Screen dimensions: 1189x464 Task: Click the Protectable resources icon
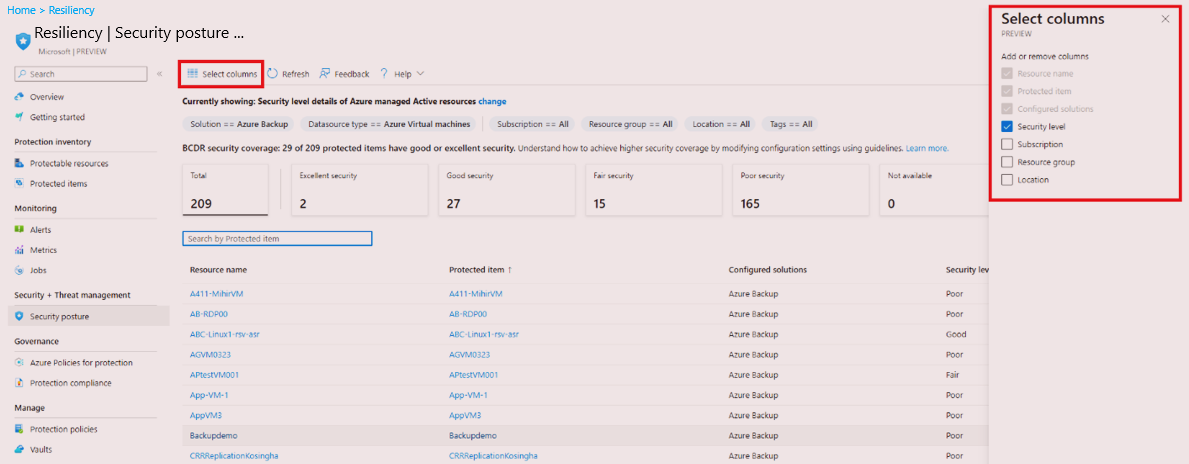pyautogui.click(x=20, y=163)
